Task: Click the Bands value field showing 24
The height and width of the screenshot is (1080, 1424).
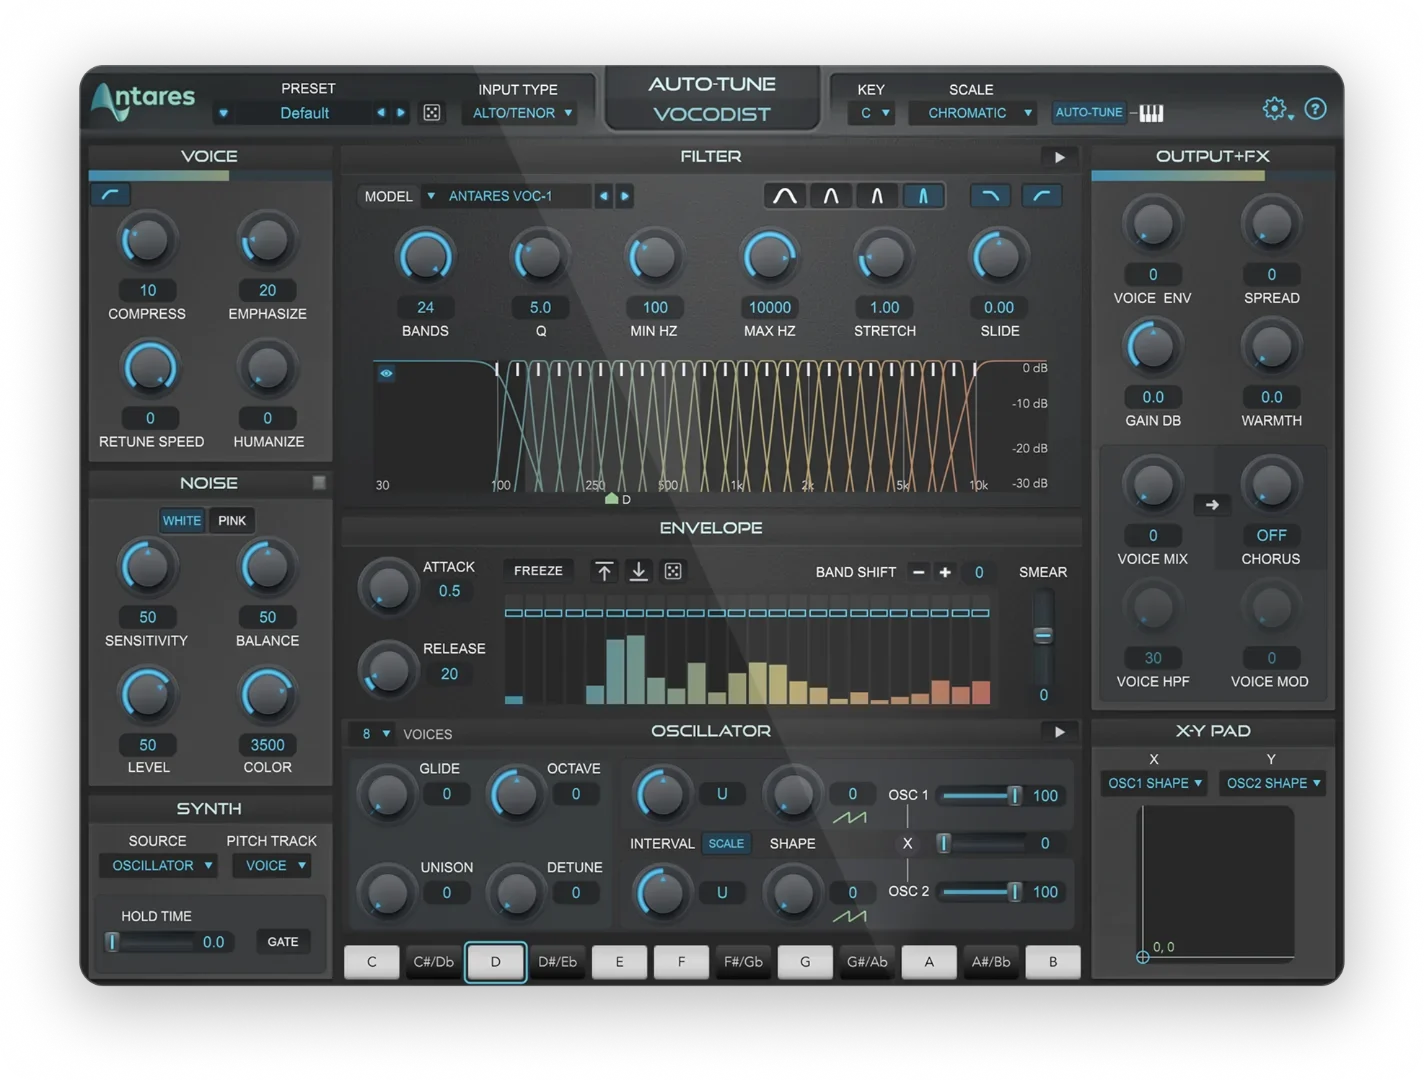Action: tap(425, 307)
